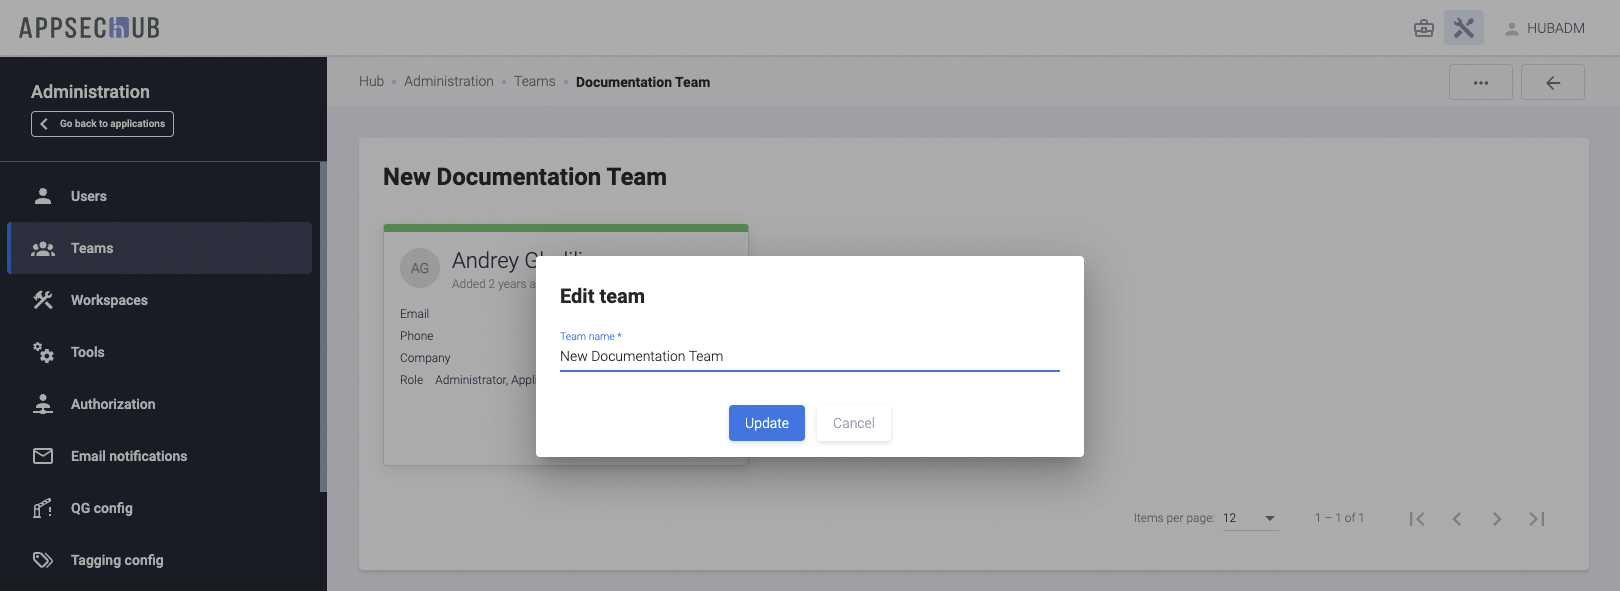Open the HUBADM user profile menu

[x=1545, y=28]
